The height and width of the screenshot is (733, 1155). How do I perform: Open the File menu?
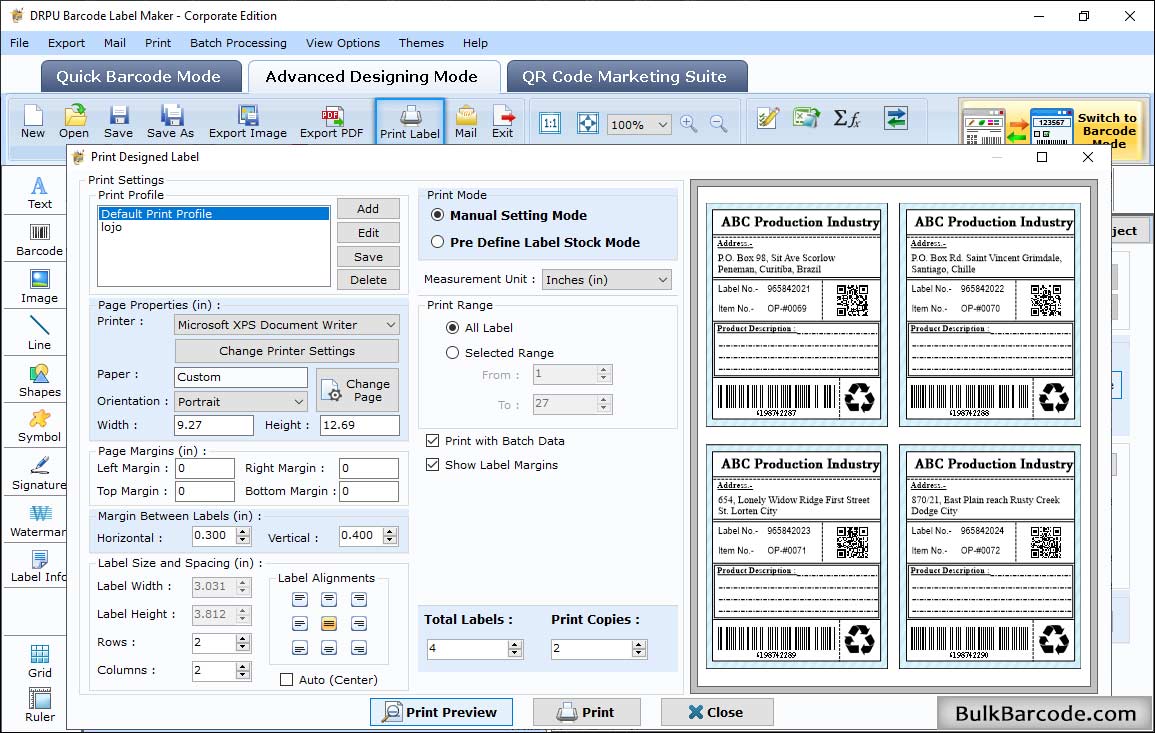coord(20,43)
